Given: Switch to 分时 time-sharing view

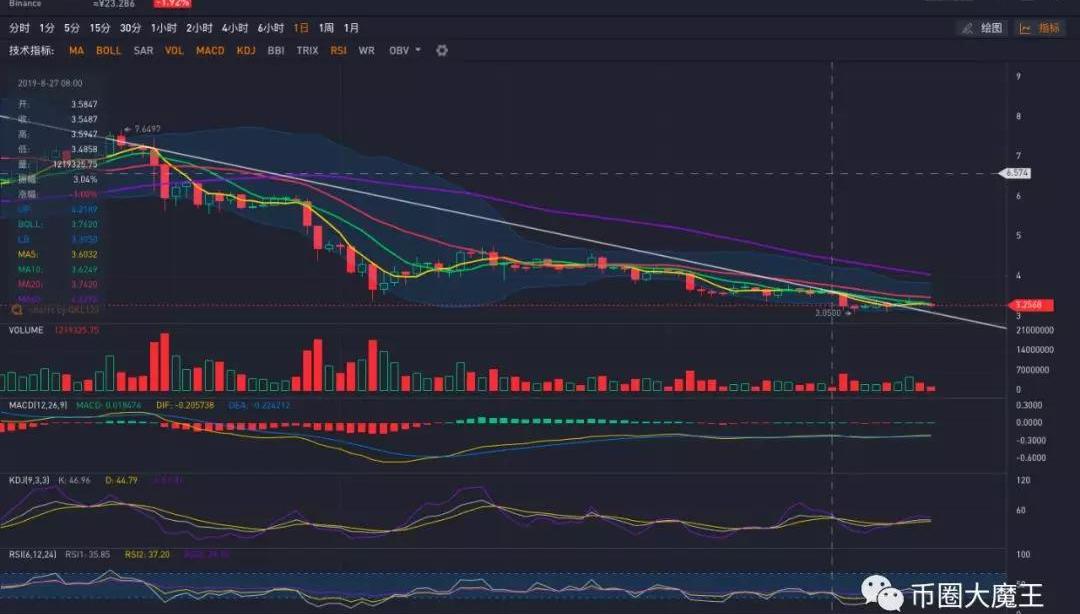Looking at the screenshot, I should pos(19,28).
